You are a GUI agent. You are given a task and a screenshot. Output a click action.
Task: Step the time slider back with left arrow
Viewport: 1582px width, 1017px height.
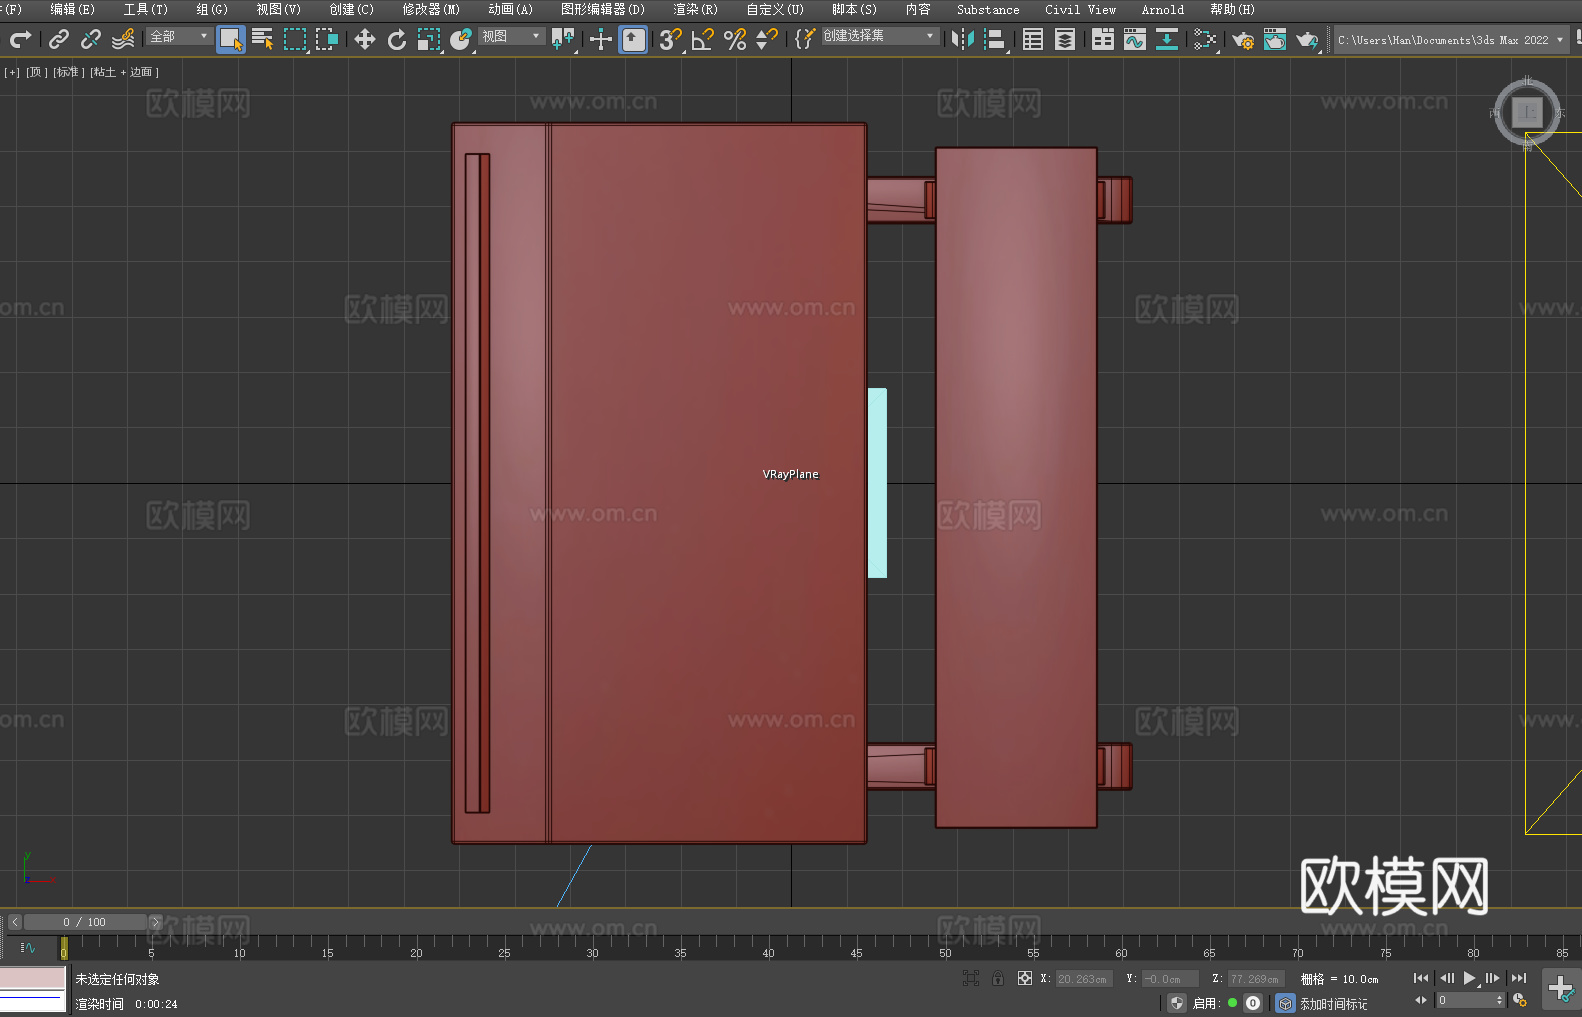tap(15, 922)
